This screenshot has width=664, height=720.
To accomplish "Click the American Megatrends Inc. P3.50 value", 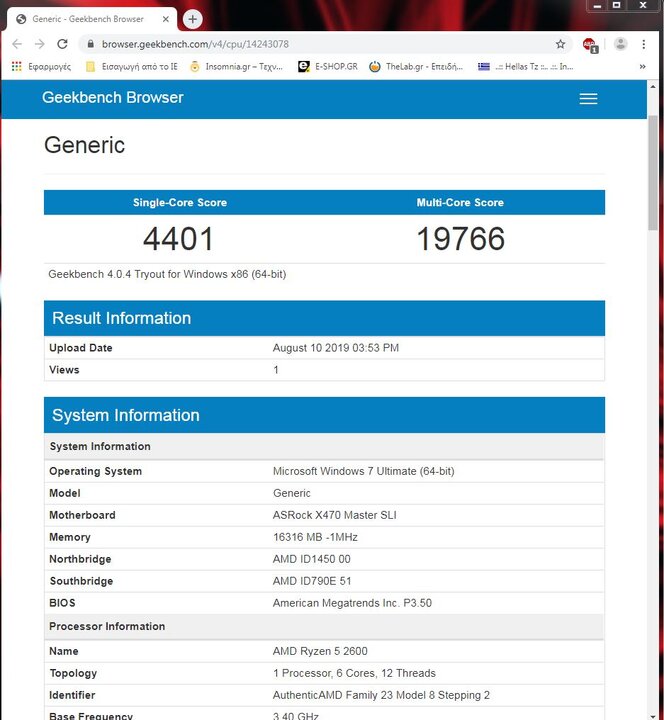I will click(x=352, y=603).
